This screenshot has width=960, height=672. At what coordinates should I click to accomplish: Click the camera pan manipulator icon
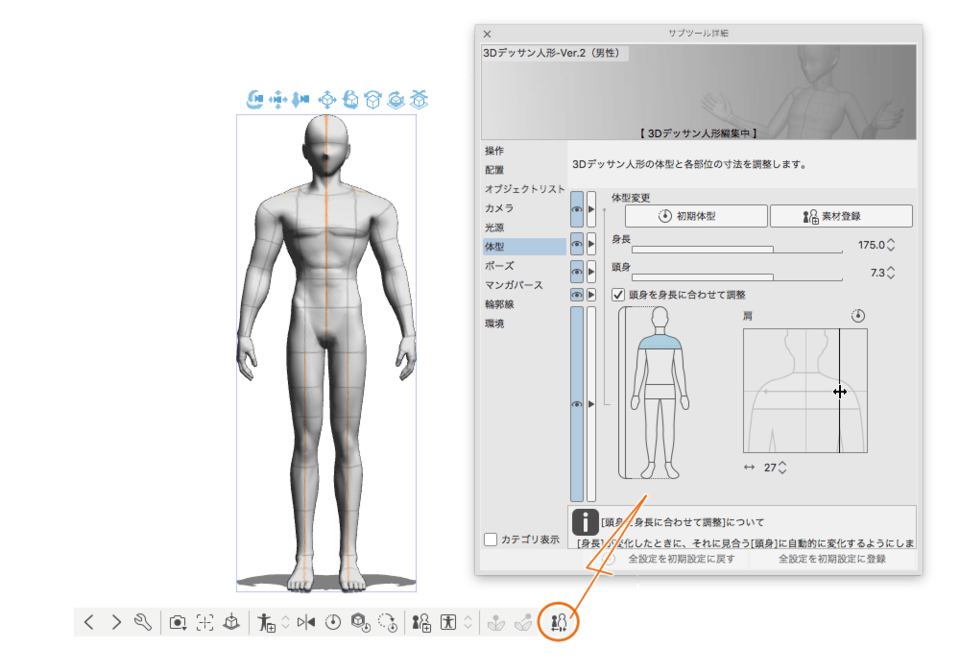(x=278, y=99)
